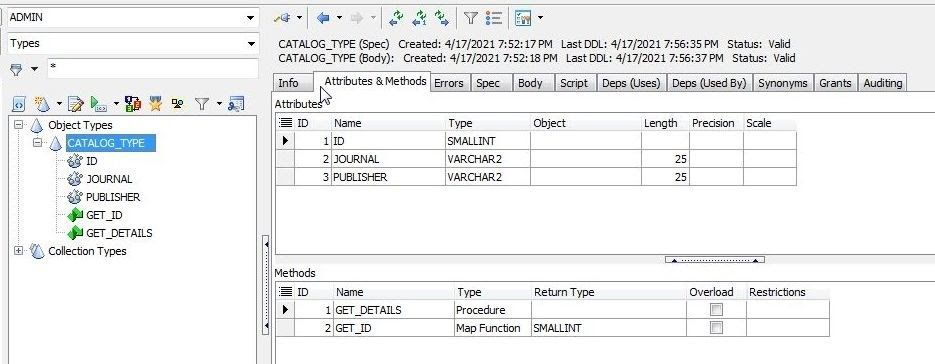Sort Attributes grid by Length column header
The height and width of the screenshot is (364, 935).
[x=665, y=124]
